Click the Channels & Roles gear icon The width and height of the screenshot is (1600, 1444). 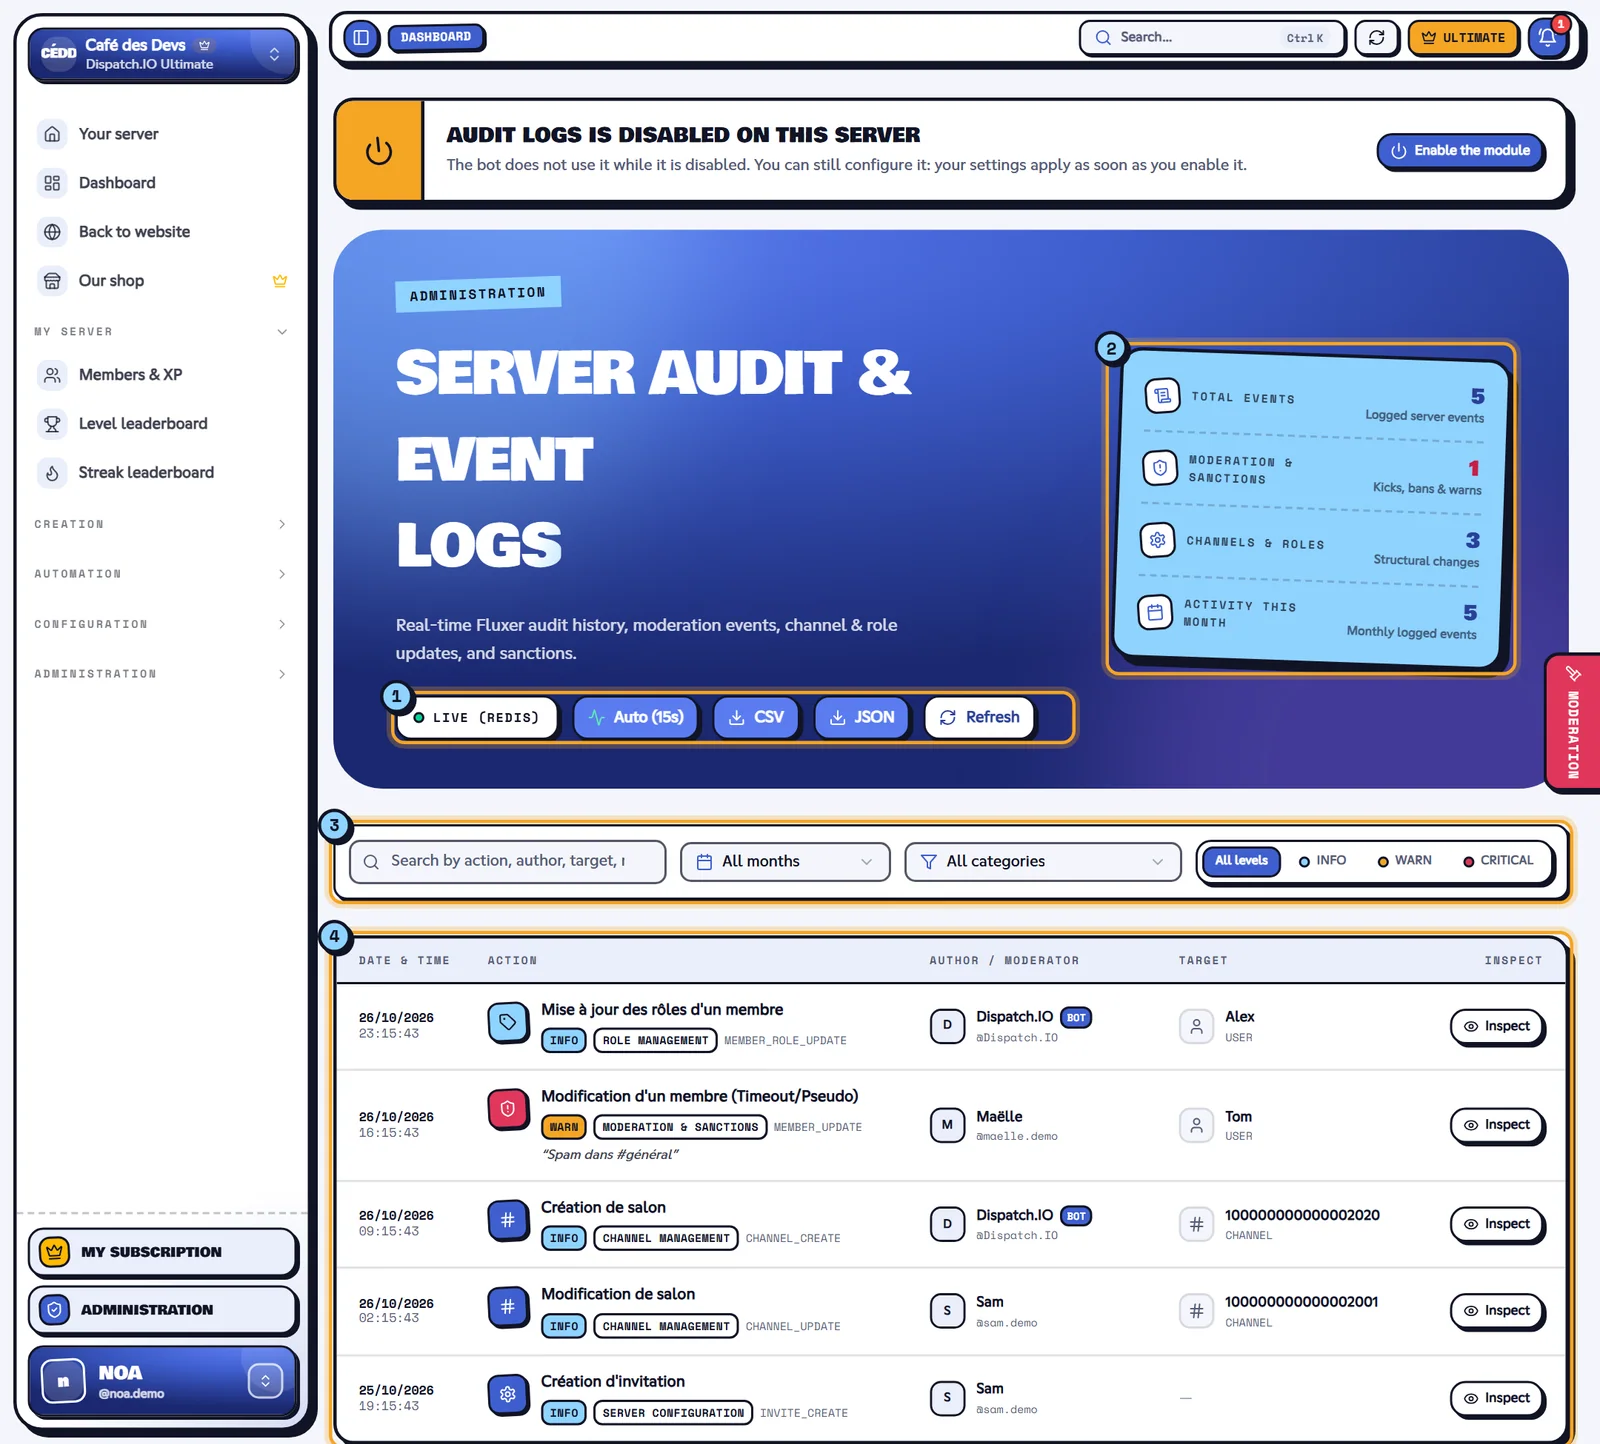click(x=1157, y=540)
